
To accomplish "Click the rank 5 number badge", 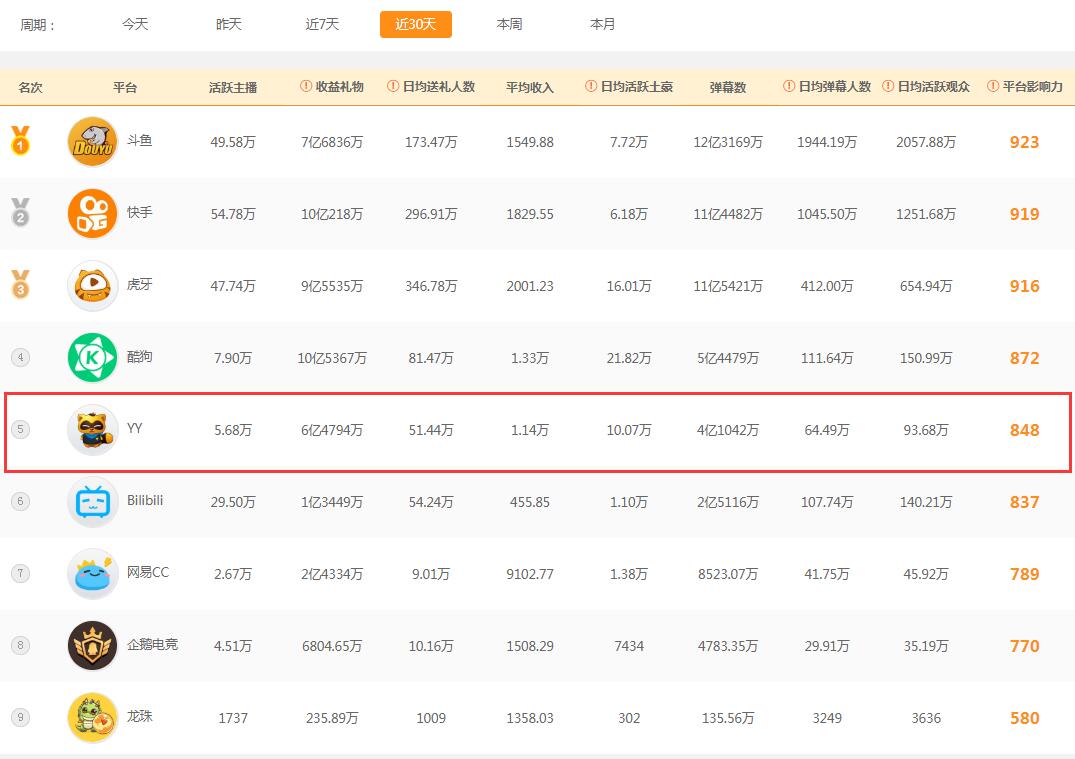I will click(21, 429).
